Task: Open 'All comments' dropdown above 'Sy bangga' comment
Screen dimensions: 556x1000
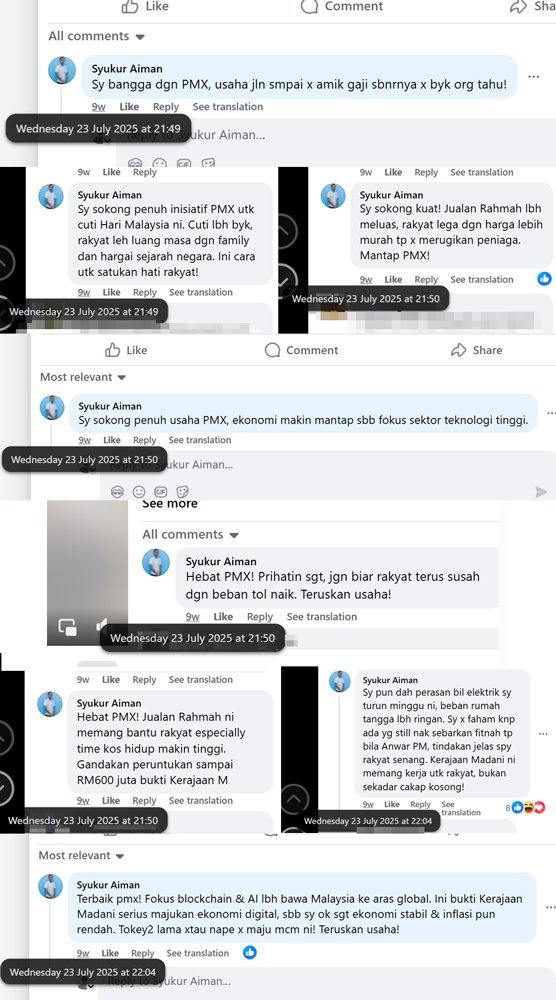Action: tap(96, 36)
